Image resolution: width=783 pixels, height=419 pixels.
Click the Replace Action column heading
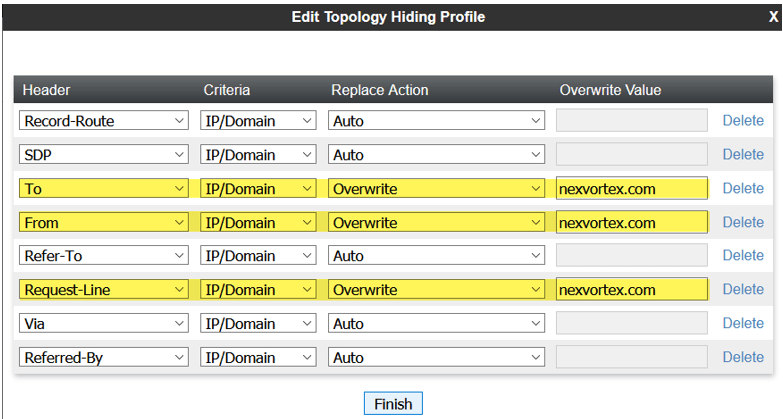click(380, 90)
